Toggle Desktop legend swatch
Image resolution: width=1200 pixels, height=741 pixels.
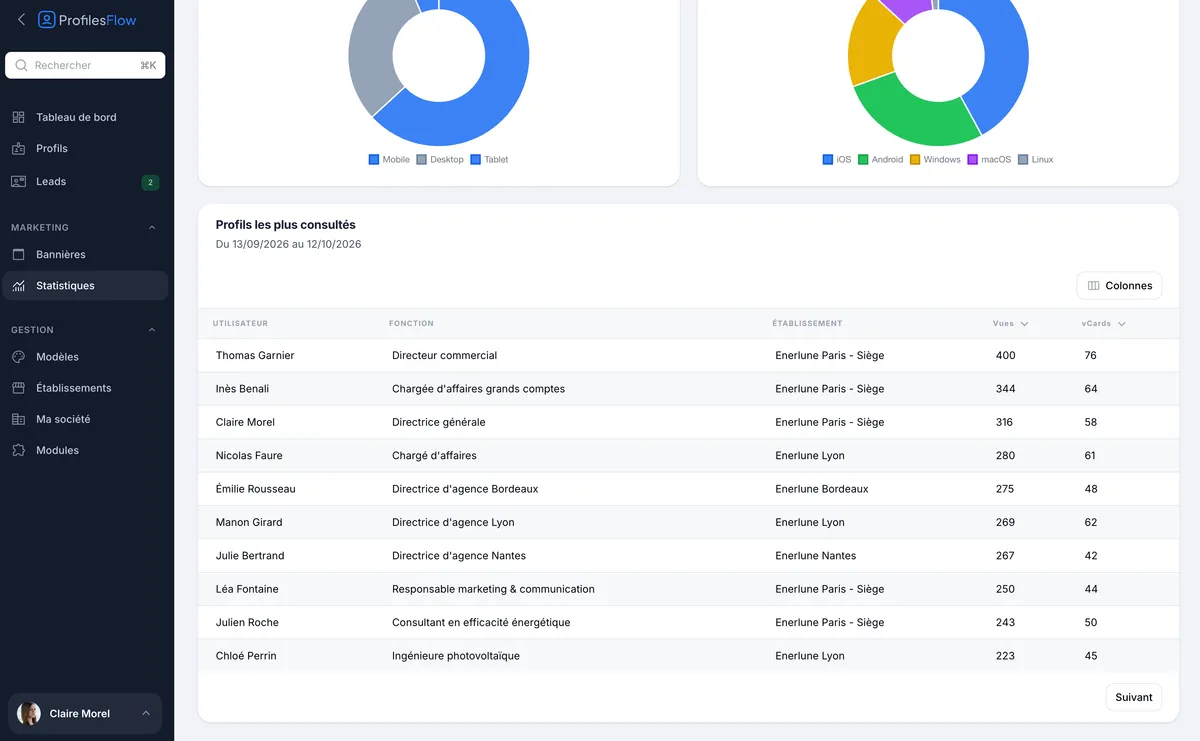pos(422,160)
